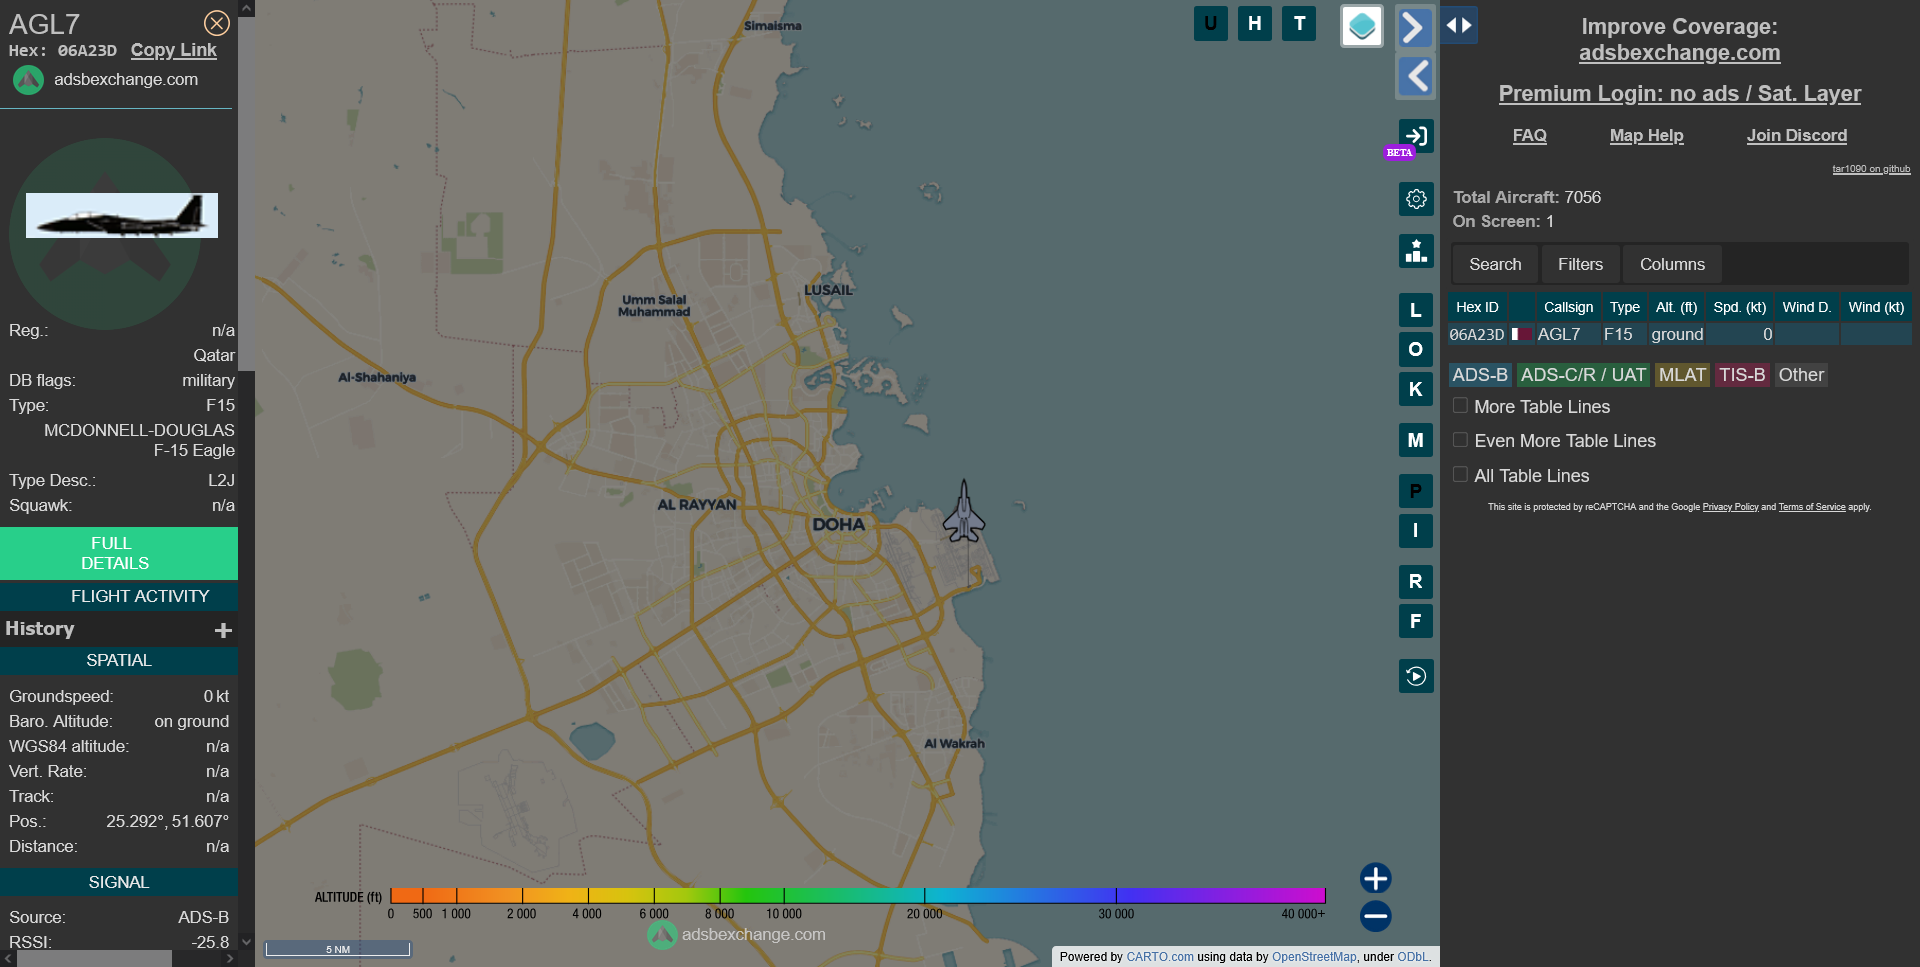Toggle the I map option
The height and width of the screenshot is (967, 1920).
(x=1415, y=531)
